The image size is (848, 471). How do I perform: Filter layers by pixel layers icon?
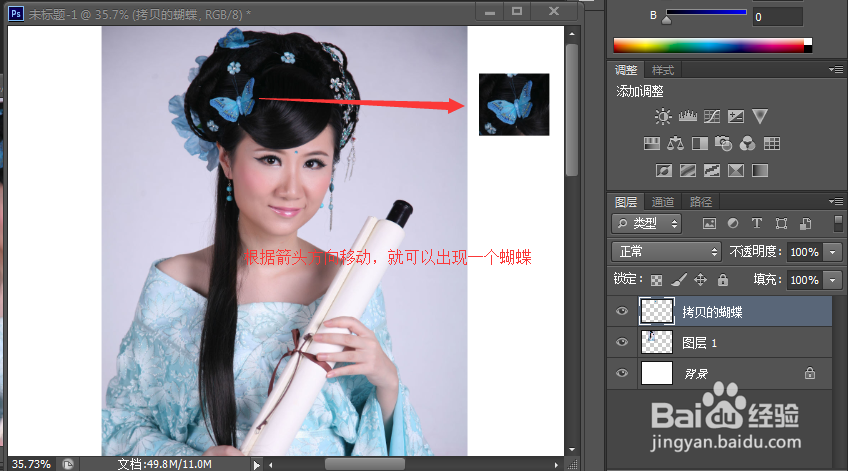709,223
